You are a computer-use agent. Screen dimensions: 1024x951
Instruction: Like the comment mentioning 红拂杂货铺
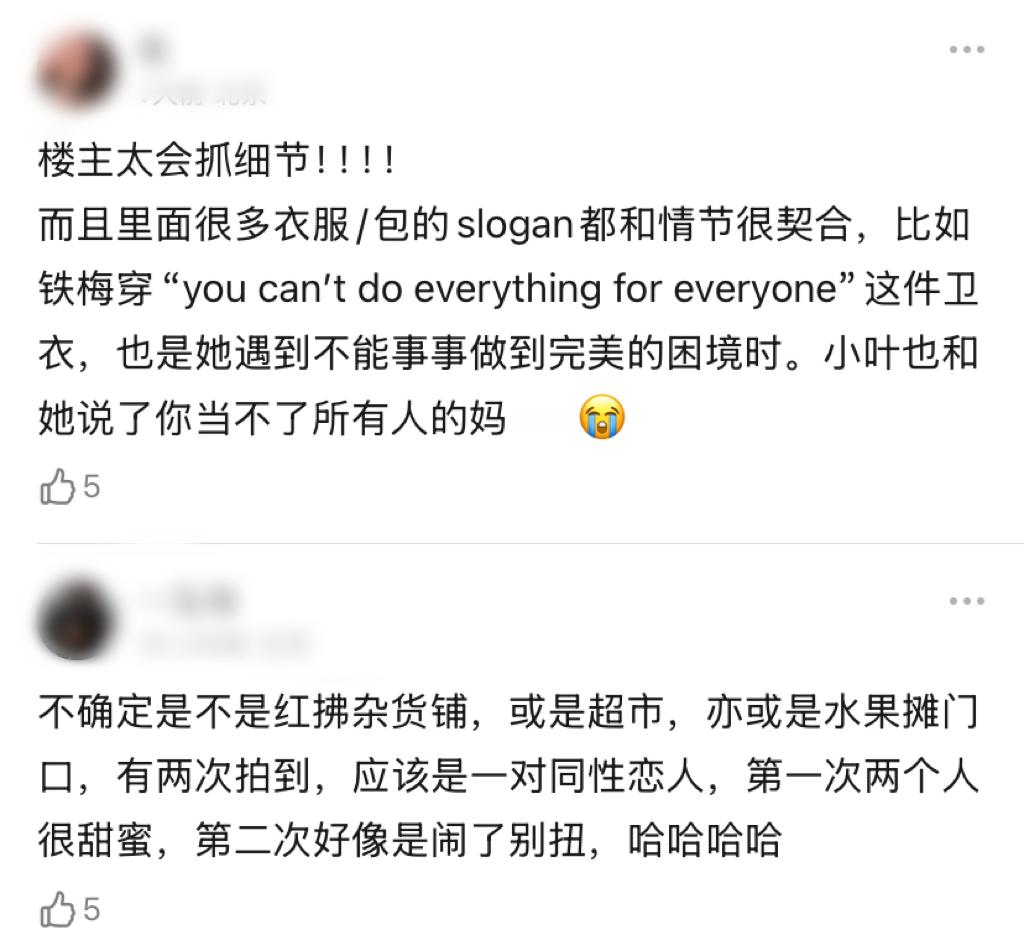(57, 909)
